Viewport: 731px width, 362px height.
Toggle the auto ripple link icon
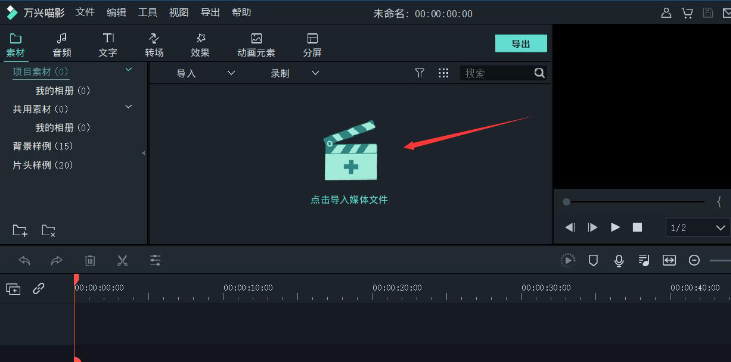point(38,289)
